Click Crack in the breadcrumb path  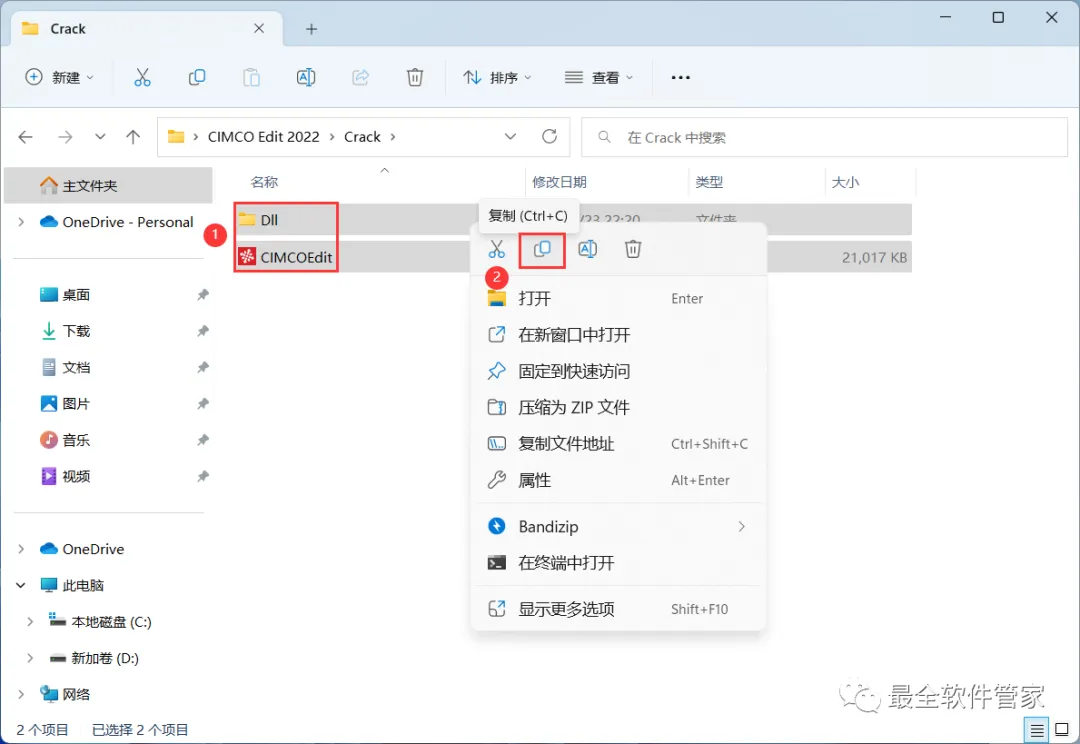pos(362,137)
